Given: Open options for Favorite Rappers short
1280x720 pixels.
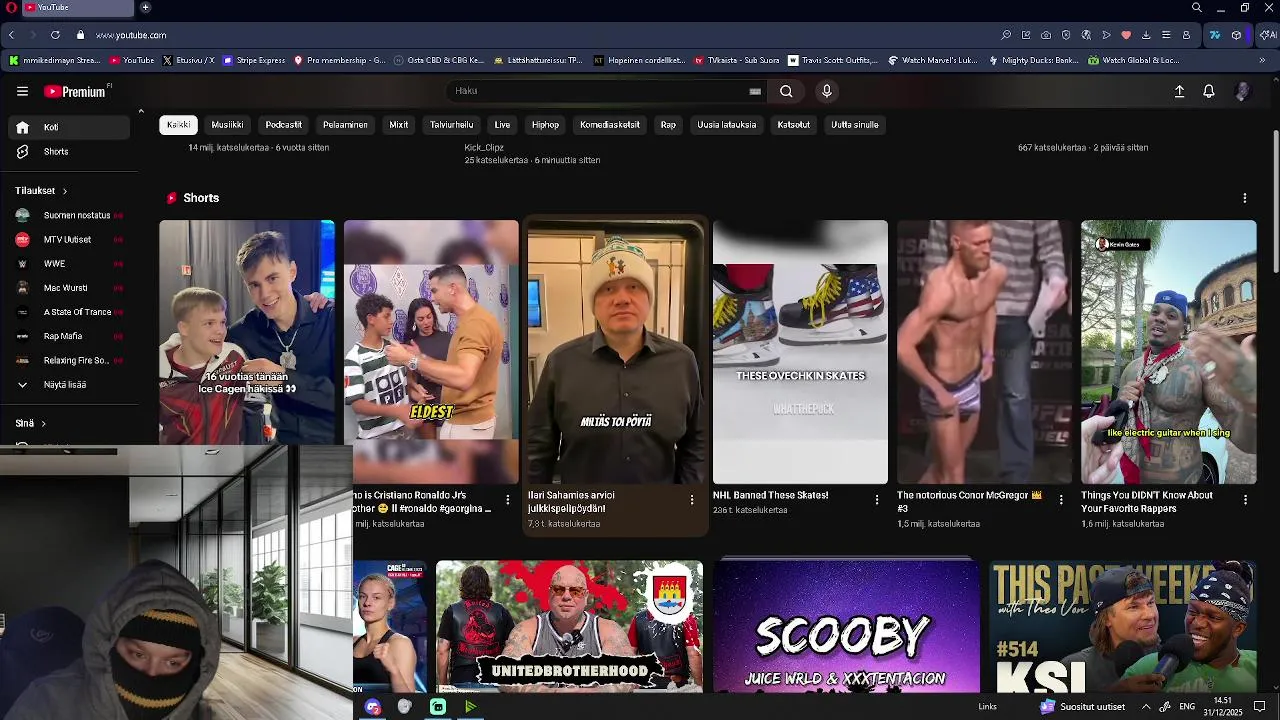Looking at the screenshot, I should tap(1245, 500).
